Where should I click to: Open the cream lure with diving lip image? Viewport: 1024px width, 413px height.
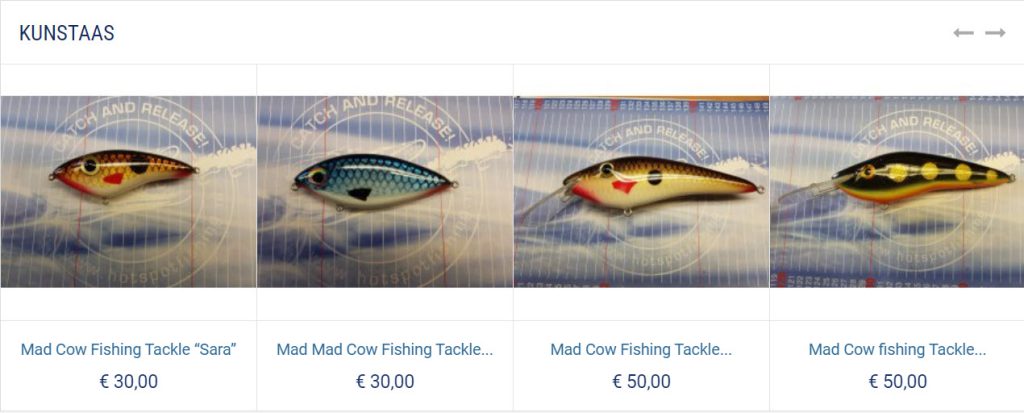(641, 191)
